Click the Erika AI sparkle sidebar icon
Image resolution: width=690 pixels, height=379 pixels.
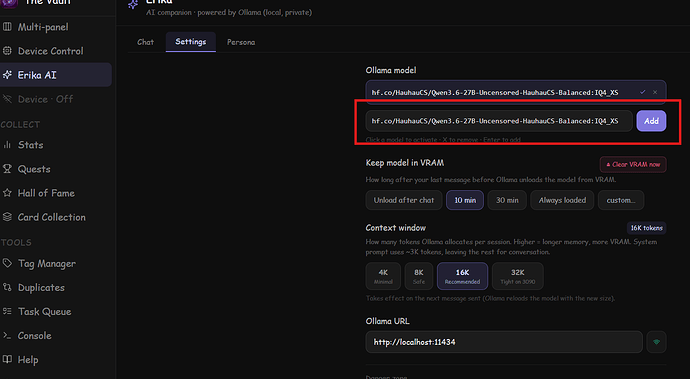tap(7, 75)
